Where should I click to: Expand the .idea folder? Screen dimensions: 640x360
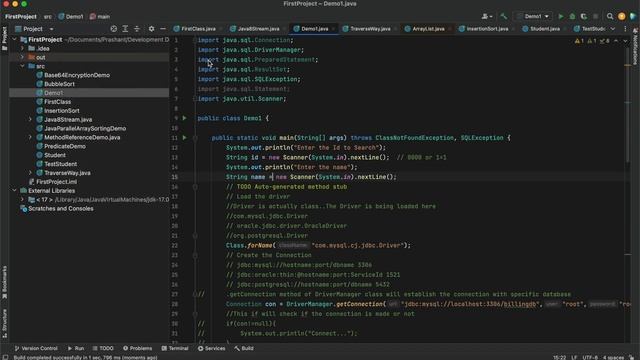(x=22, y=49)
